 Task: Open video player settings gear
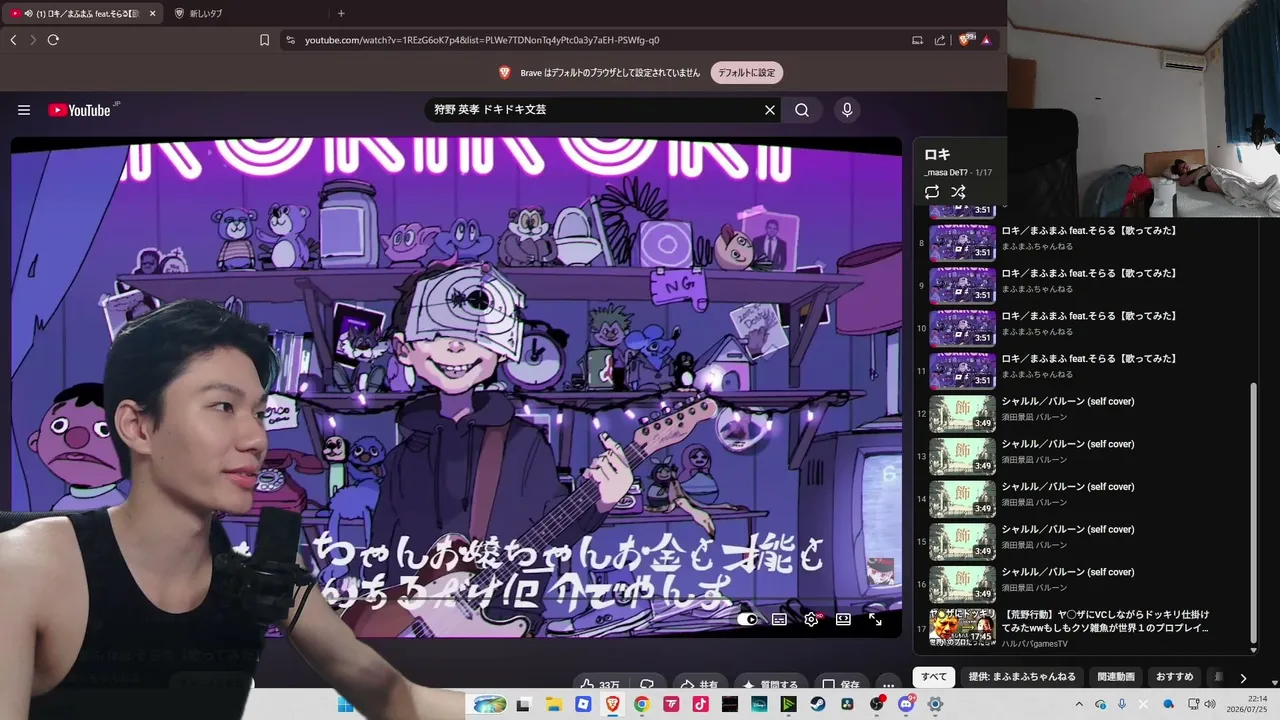811,619
